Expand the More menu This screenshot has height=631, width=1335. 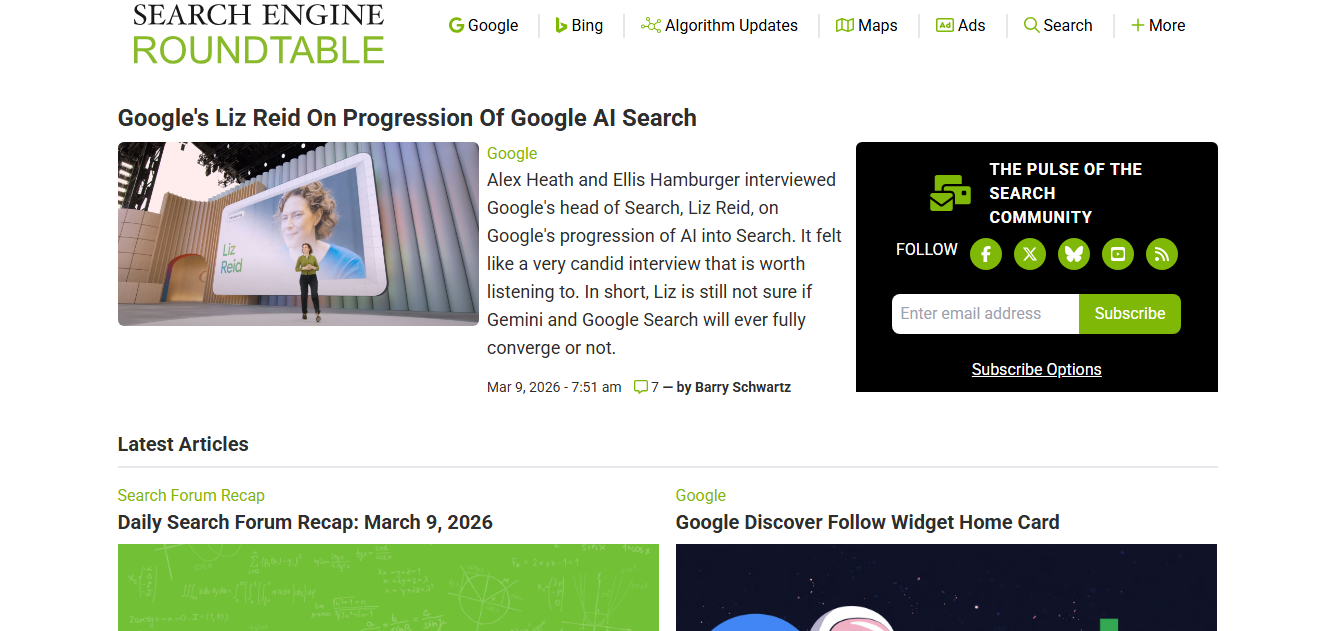point(1158,26)
